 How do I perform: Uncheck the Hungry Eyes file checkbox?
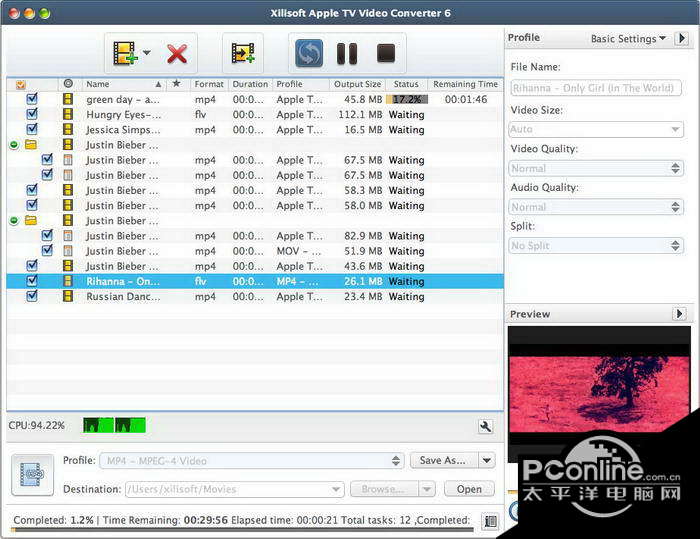[x=32, y=114]
